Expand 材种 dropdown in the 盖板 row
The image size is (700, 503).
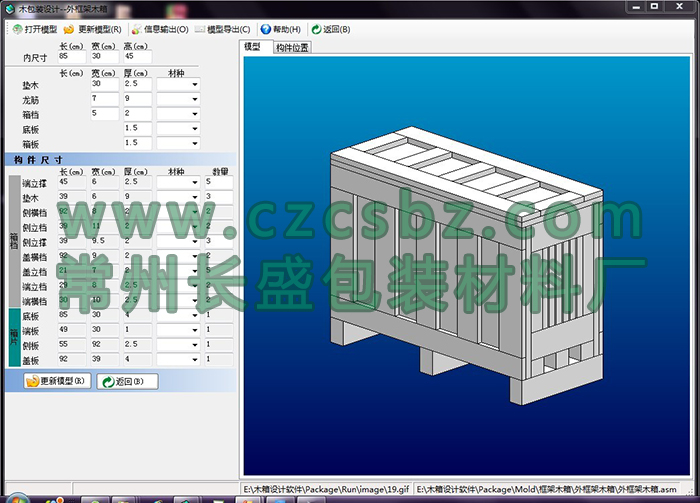click(195, 359)
